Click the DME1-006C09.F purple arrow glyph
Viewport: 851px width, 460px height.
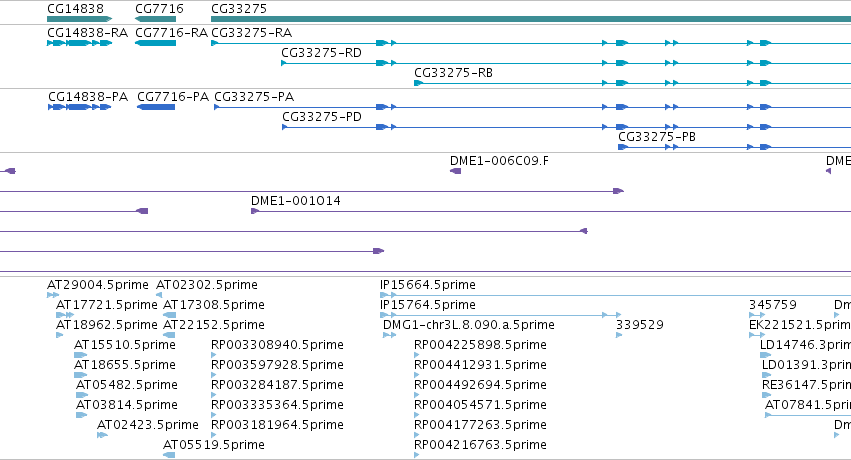[x=455, y=171]
